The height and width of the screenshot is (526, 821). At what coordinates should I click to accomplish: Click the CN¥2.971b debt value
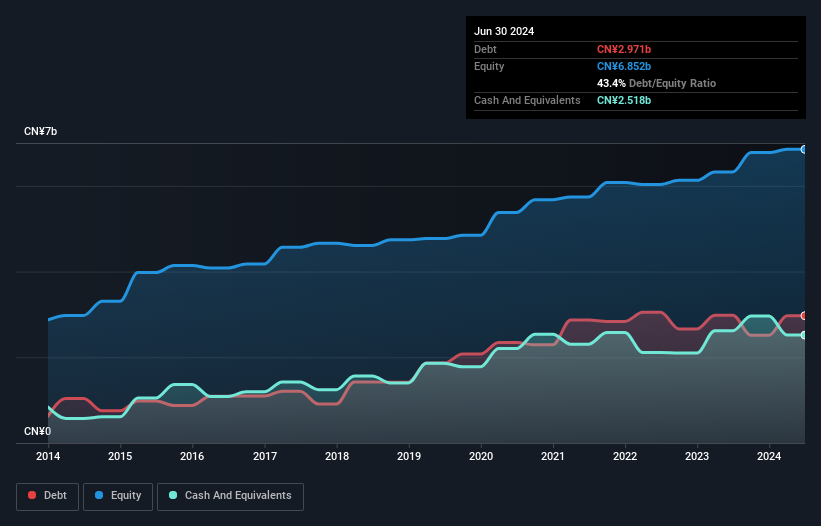click(x=624, y=49)
